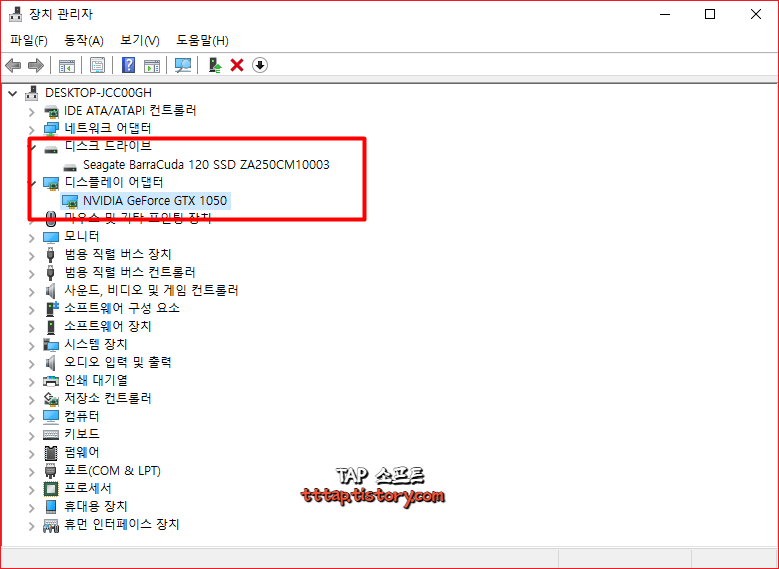779x569 pixels.
Task: Click the 키보드 keyboard icon
Action: tap(51, 434)
